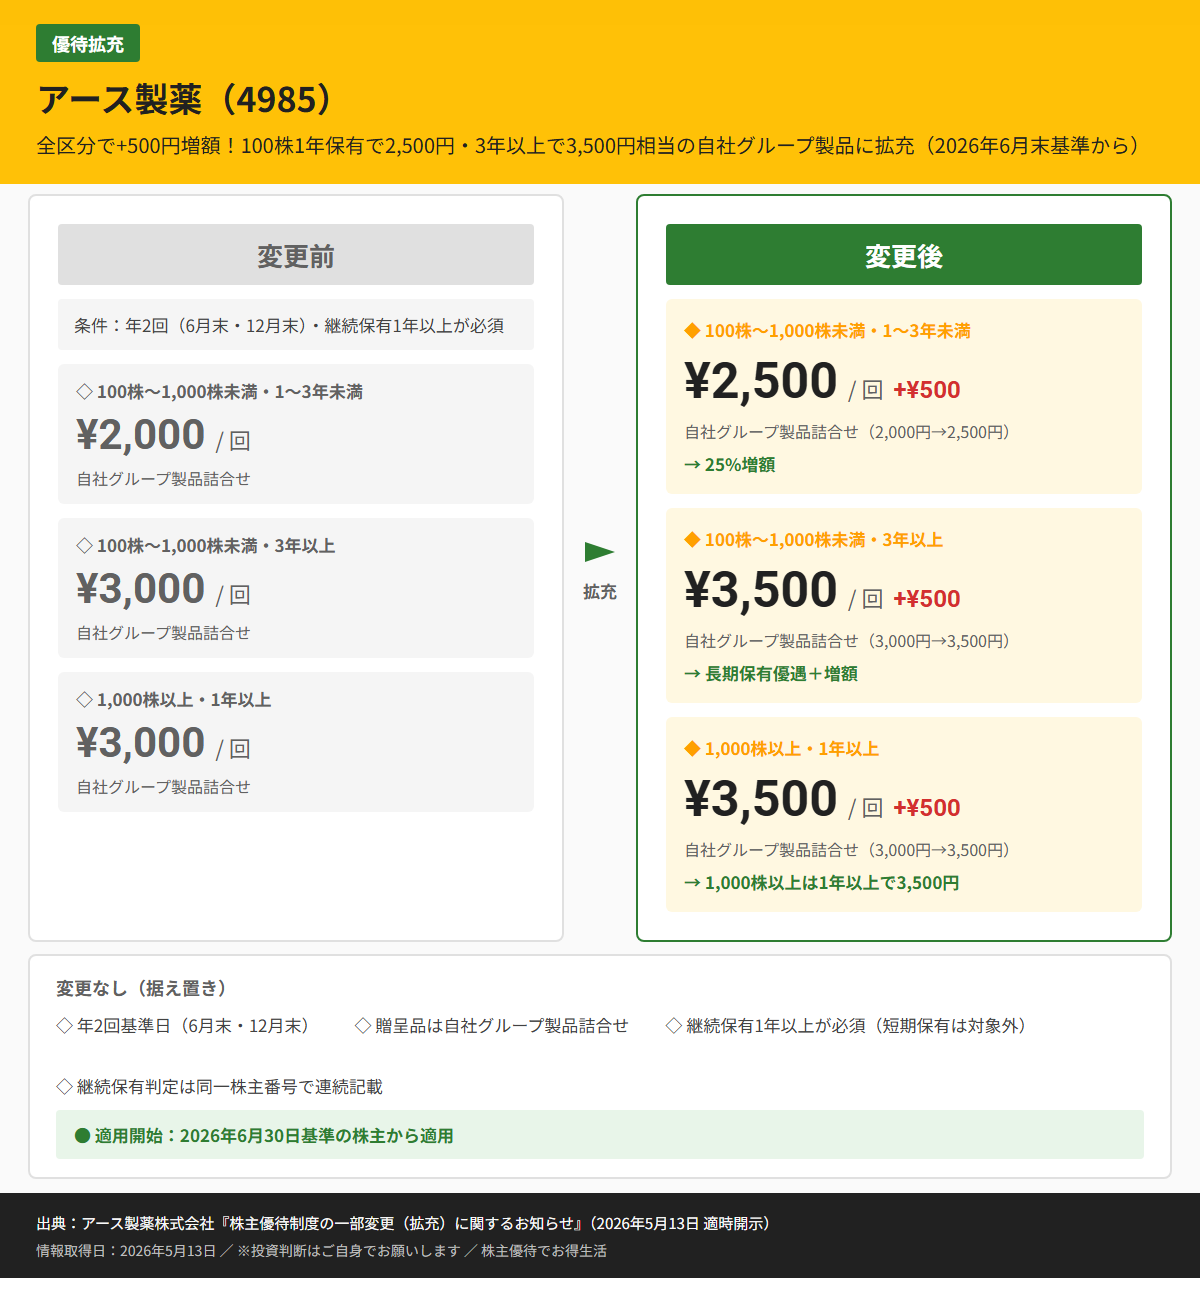
Task: Click the 出典：アース製薬株式会社 source line
Action: 403,1223
